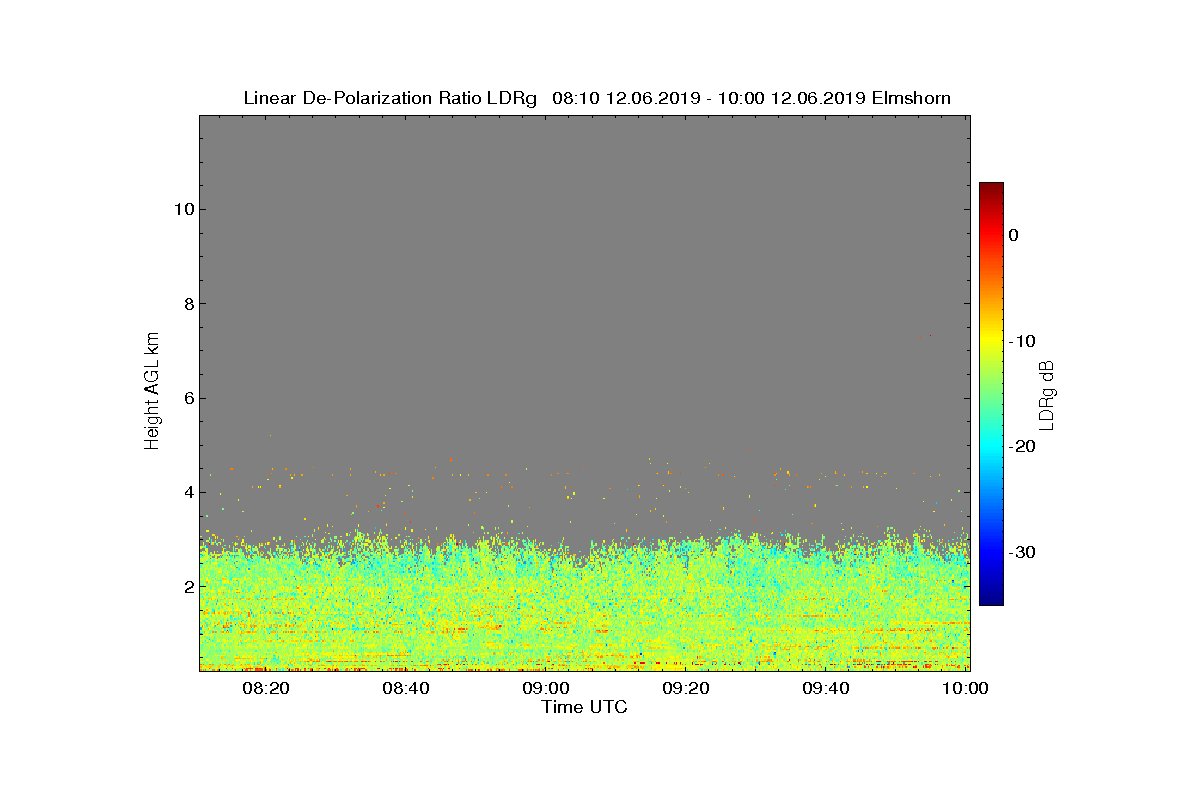Click the 2 km height tick label

tap(187, 587)
